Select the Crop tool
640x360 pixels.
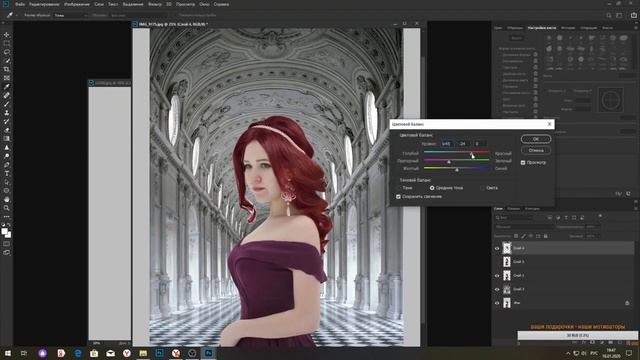pos(7,69)
